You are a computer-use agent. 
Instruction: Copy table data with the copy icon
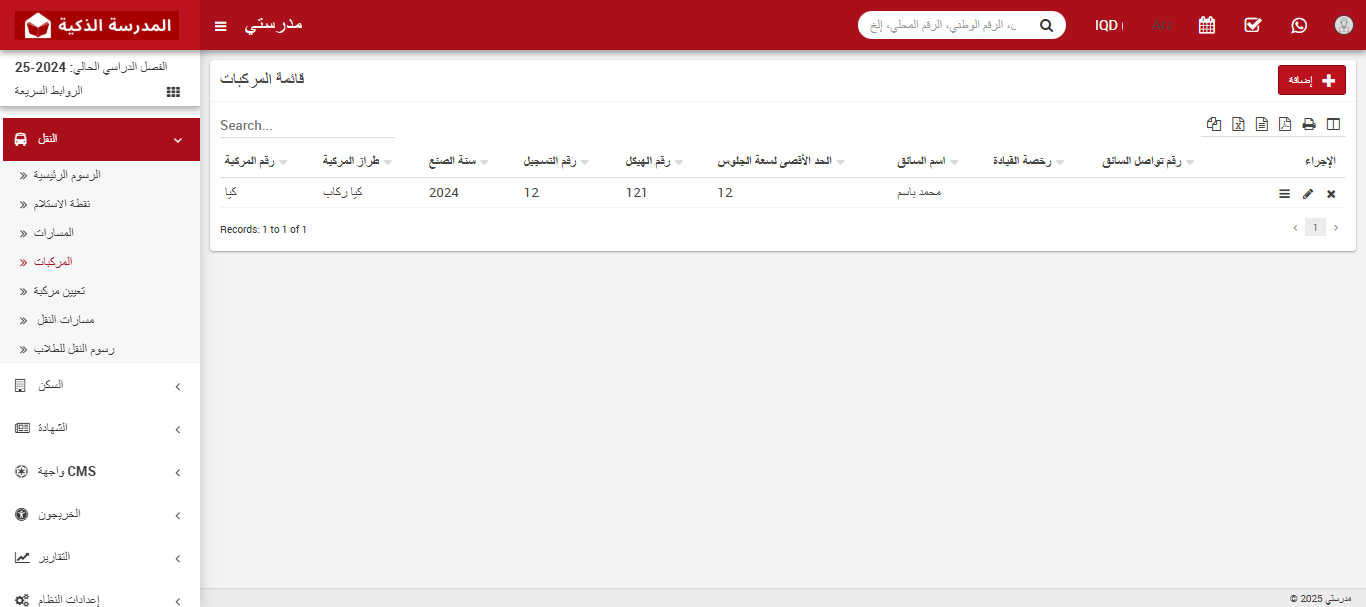[x=1214, y=124]
